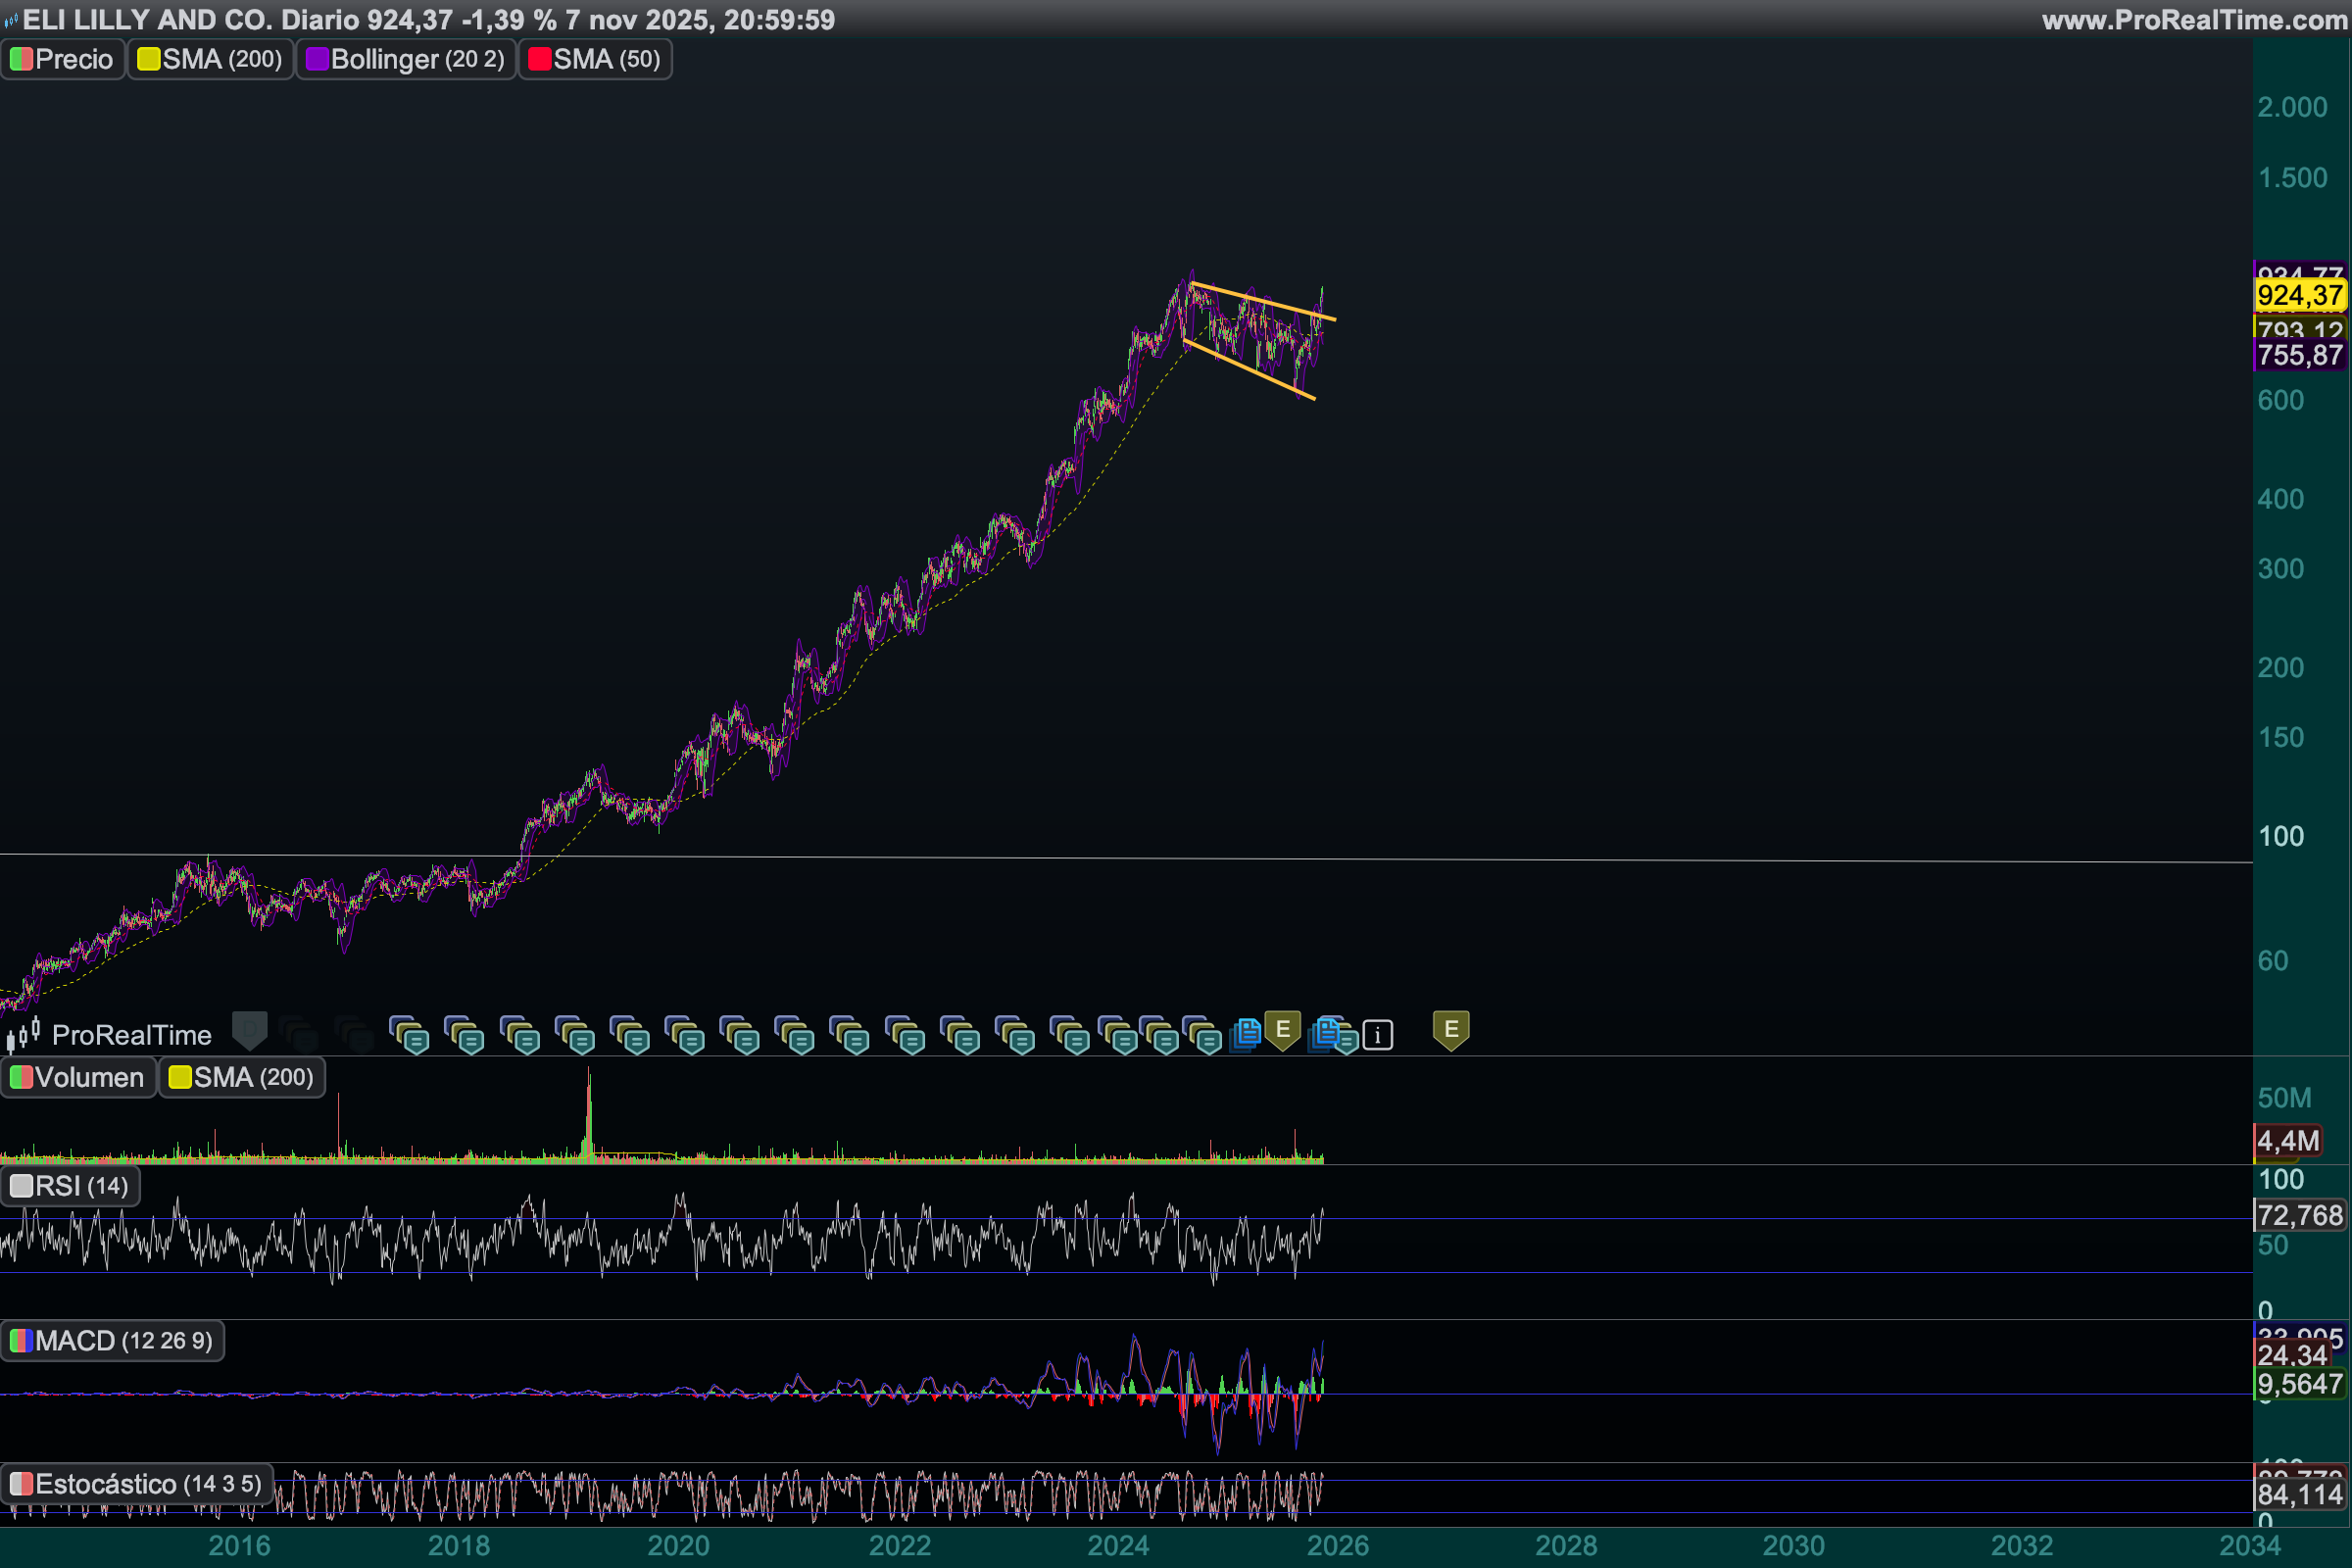Click the dimmed "D" dividend marker
This screenshot has height=1568, width=2352.
point(249,1029)
